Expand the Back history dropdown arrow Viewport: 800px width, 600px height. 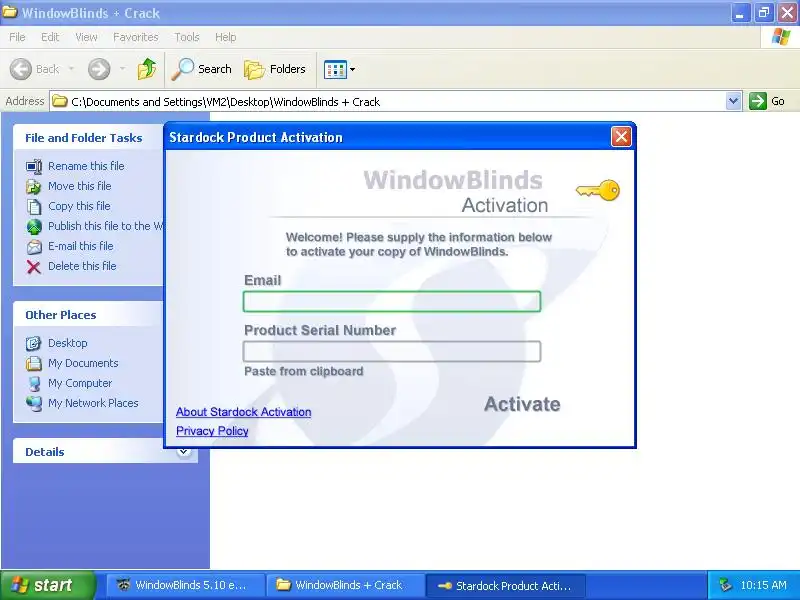coord(71,69)
